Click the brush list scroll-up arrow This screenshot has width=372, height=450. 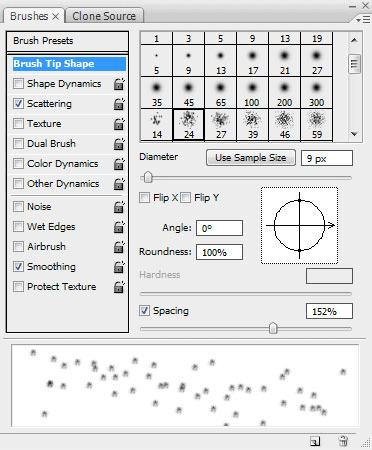click(x=354, y=40)
